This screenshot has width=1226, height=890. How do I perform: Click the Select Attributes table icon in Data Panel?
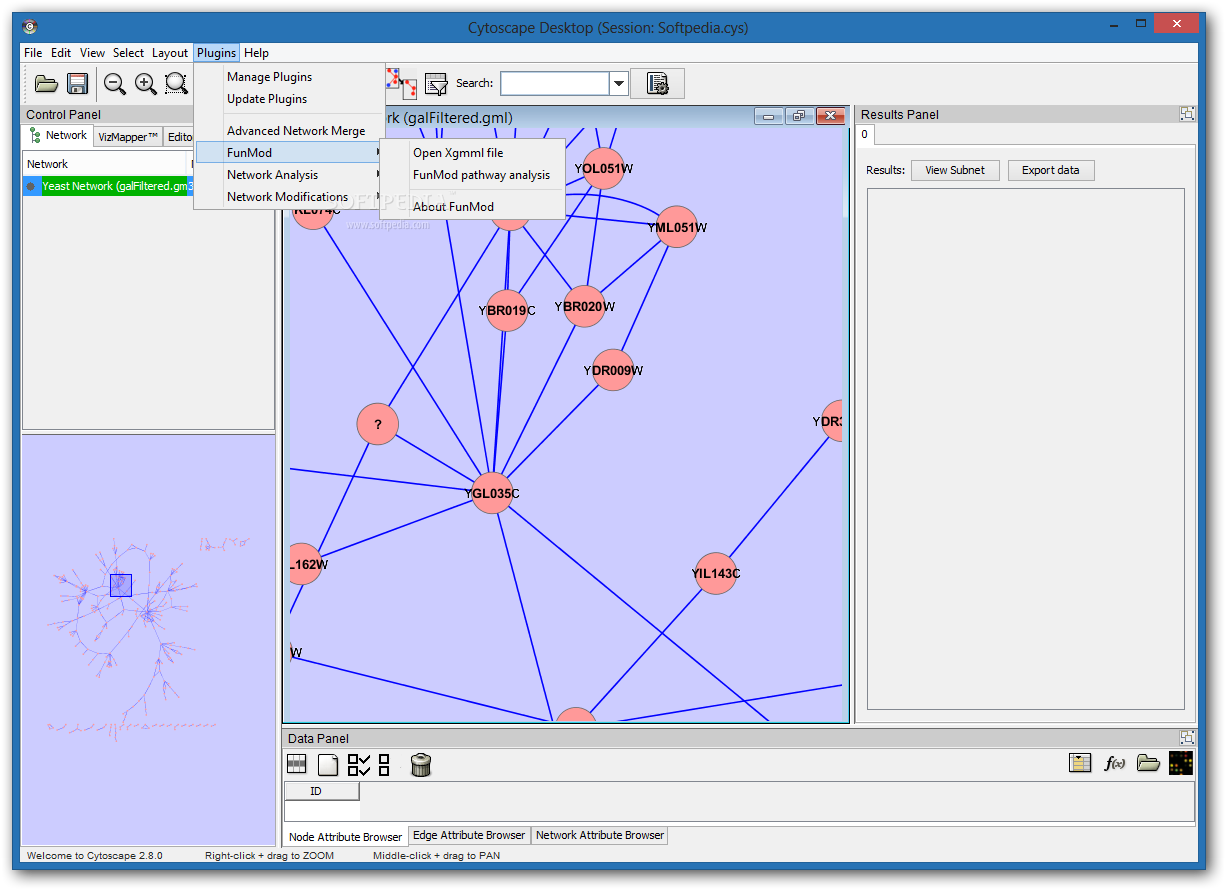click(x=297, y=765)
